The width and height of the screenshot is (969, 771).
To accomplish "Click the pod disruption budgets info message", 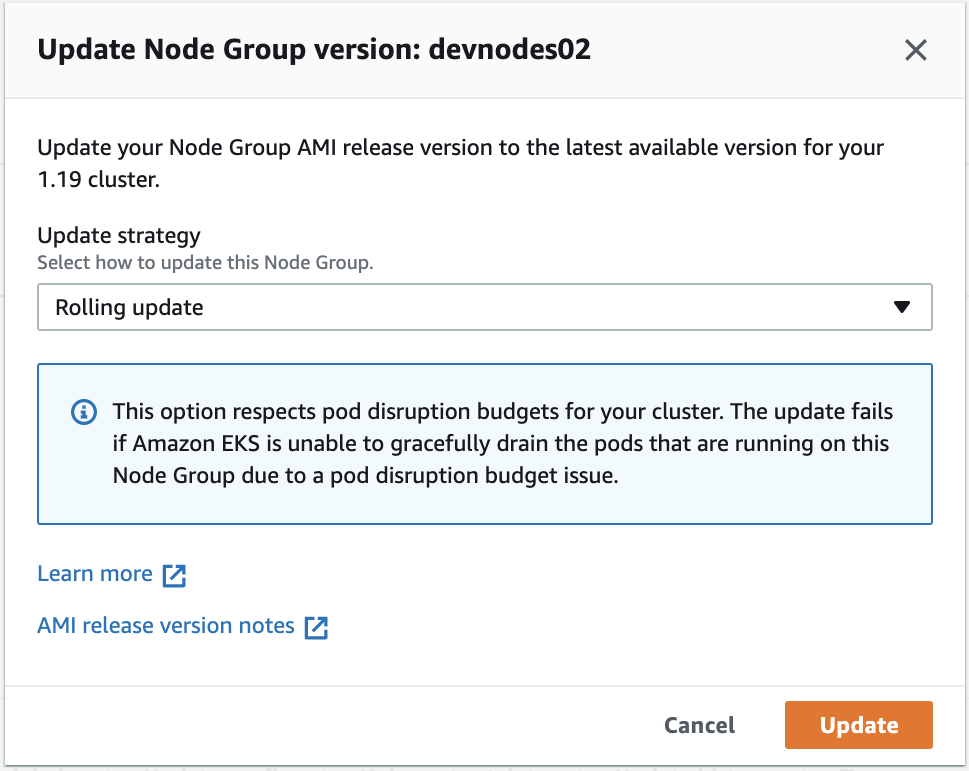I will (x=502, y=444).
